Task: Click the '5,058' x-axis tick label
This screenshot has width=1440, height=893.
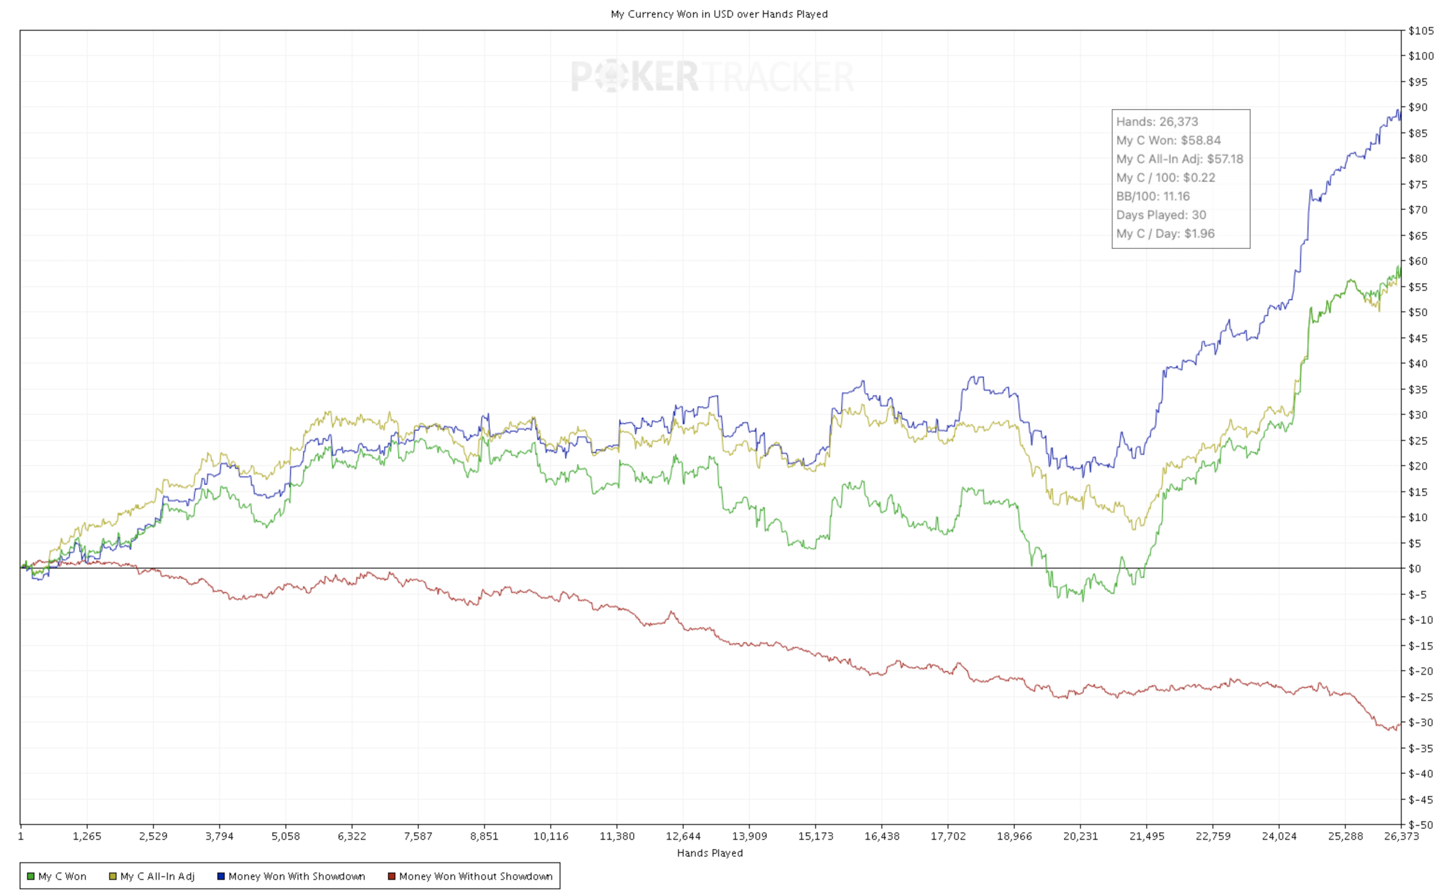Action: [x=286, y=836]
